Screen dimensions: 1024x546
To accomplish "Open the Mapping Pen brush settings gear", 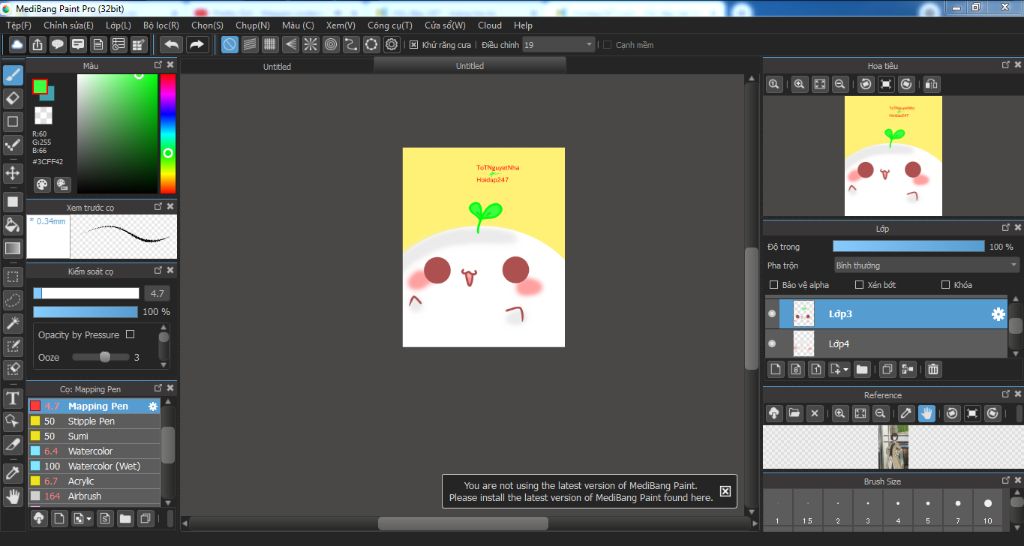I will click(x=153, y=406).
